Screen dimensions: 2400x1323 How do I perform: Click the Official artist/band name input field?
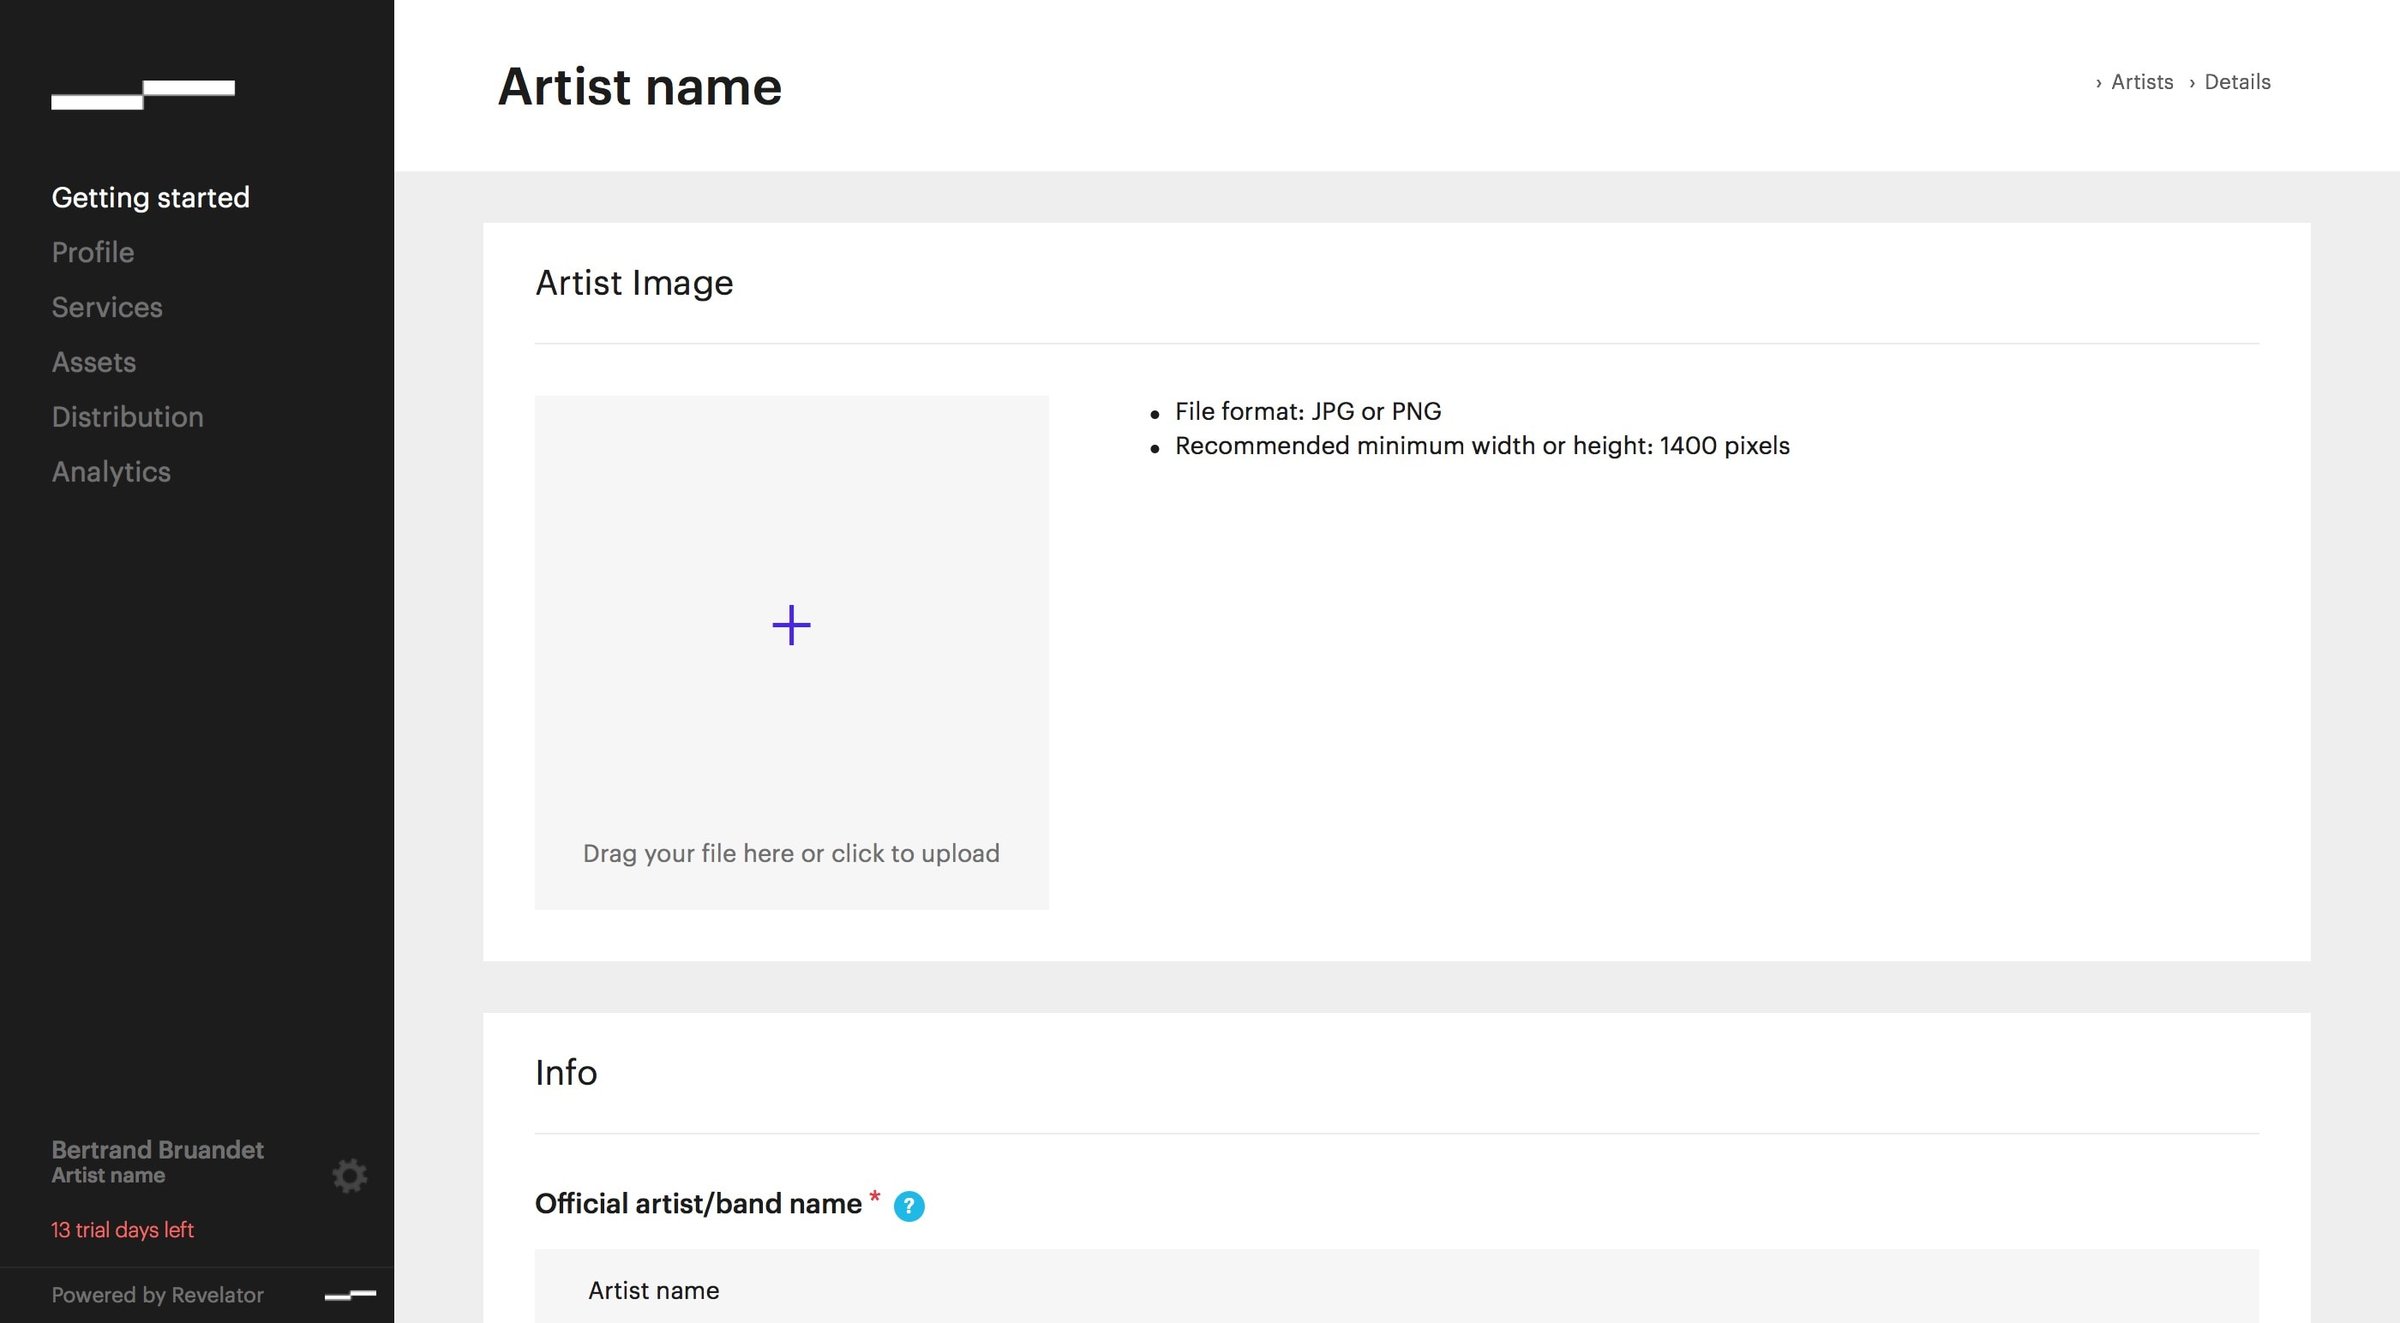tap(1397, 1287)
